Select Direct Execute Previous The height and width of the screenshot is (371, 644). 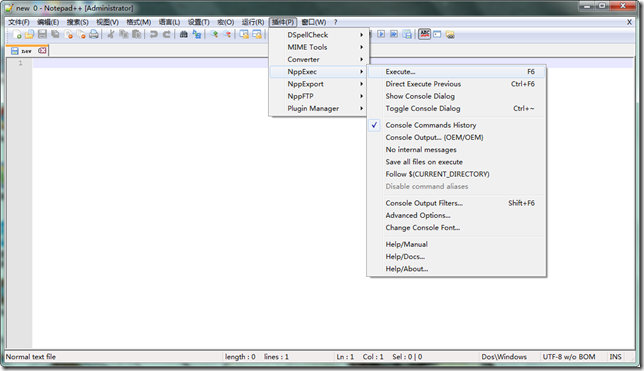point(457,84)
